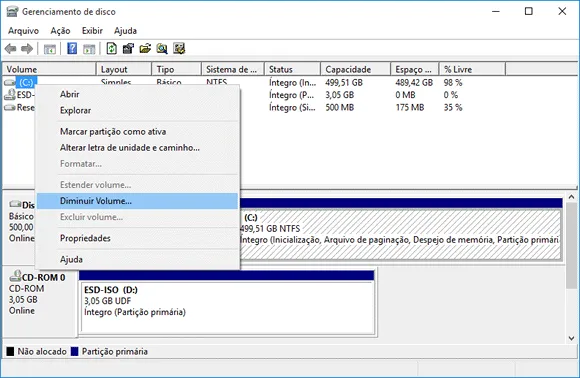Viewport: 580px width, 378px height.
Task: Click the 175 MB free space cell
Action: tap(409, 108)
